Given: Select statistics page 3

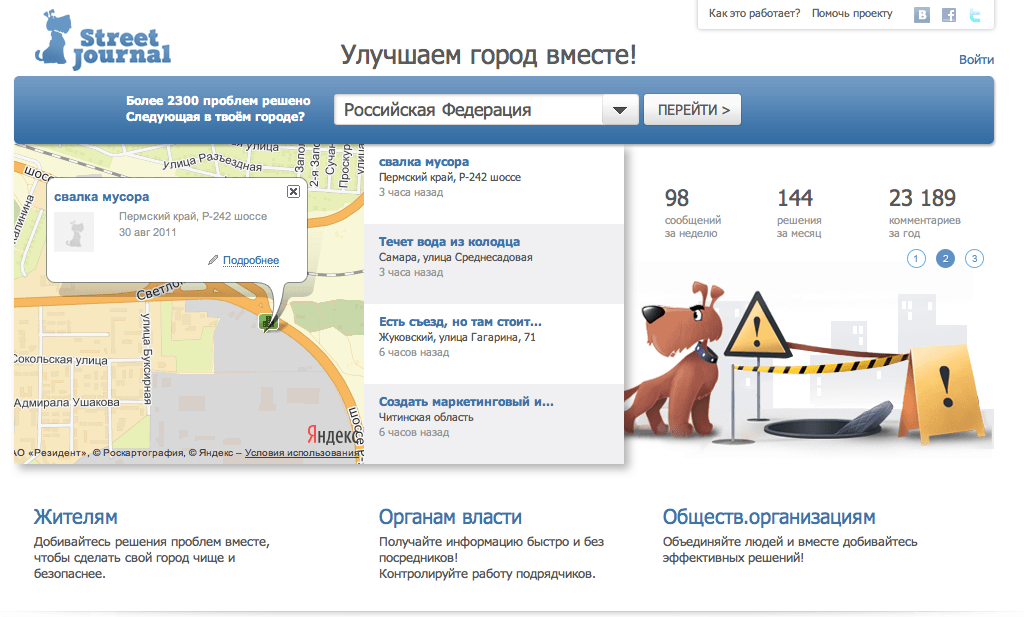Looking at the screenshot, I should coord(973,258).
